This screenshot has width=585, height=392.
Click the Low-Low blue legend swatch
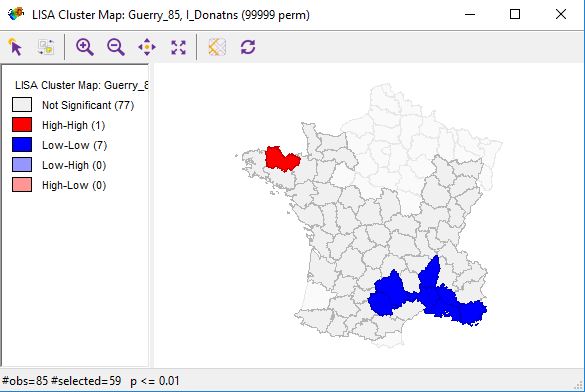coord(22,145)
